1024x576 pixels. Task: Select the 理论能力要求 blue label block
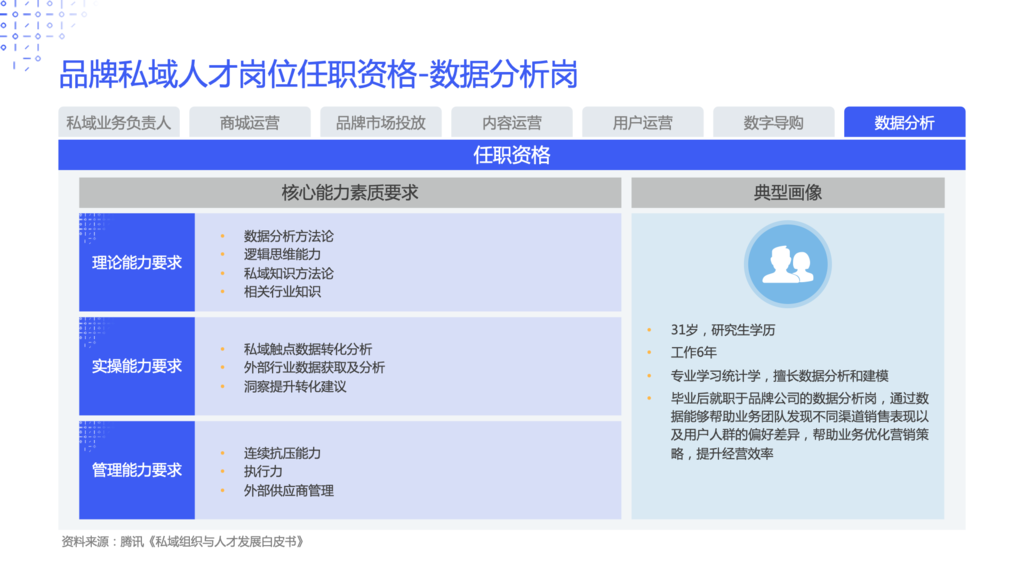tap(137, 263)
